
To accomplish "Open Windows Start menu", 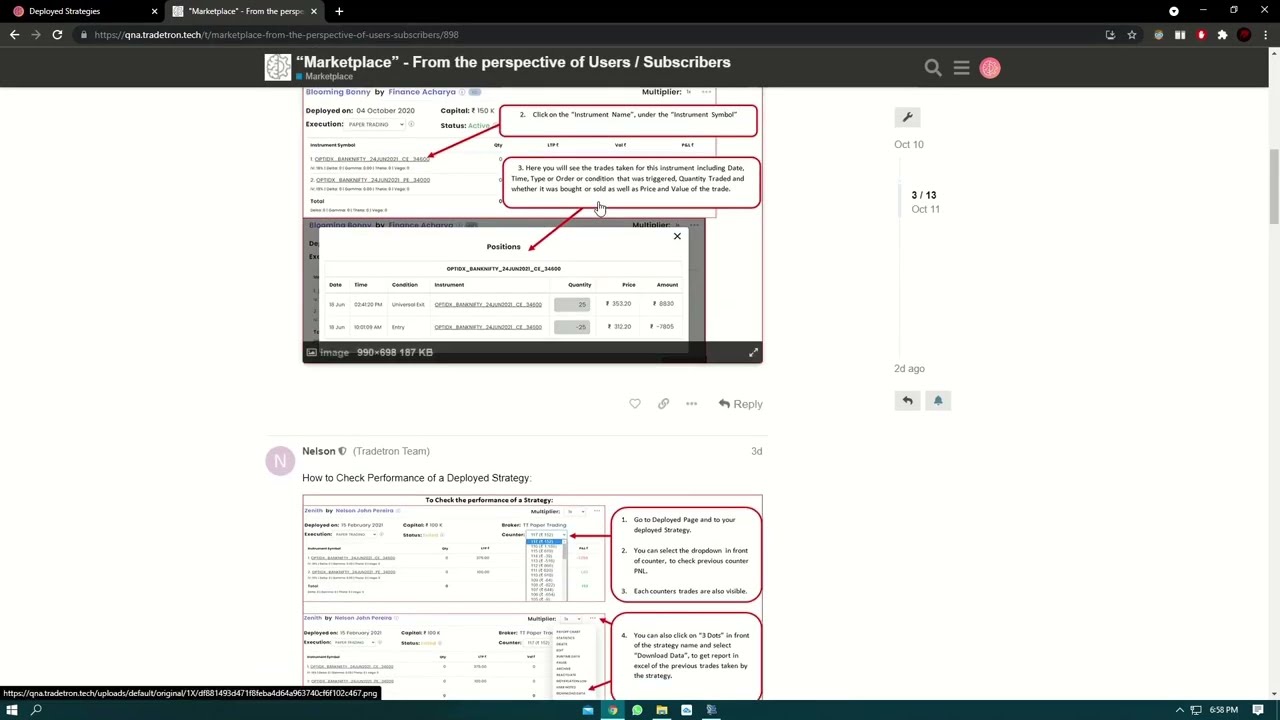I will point(12,710).
